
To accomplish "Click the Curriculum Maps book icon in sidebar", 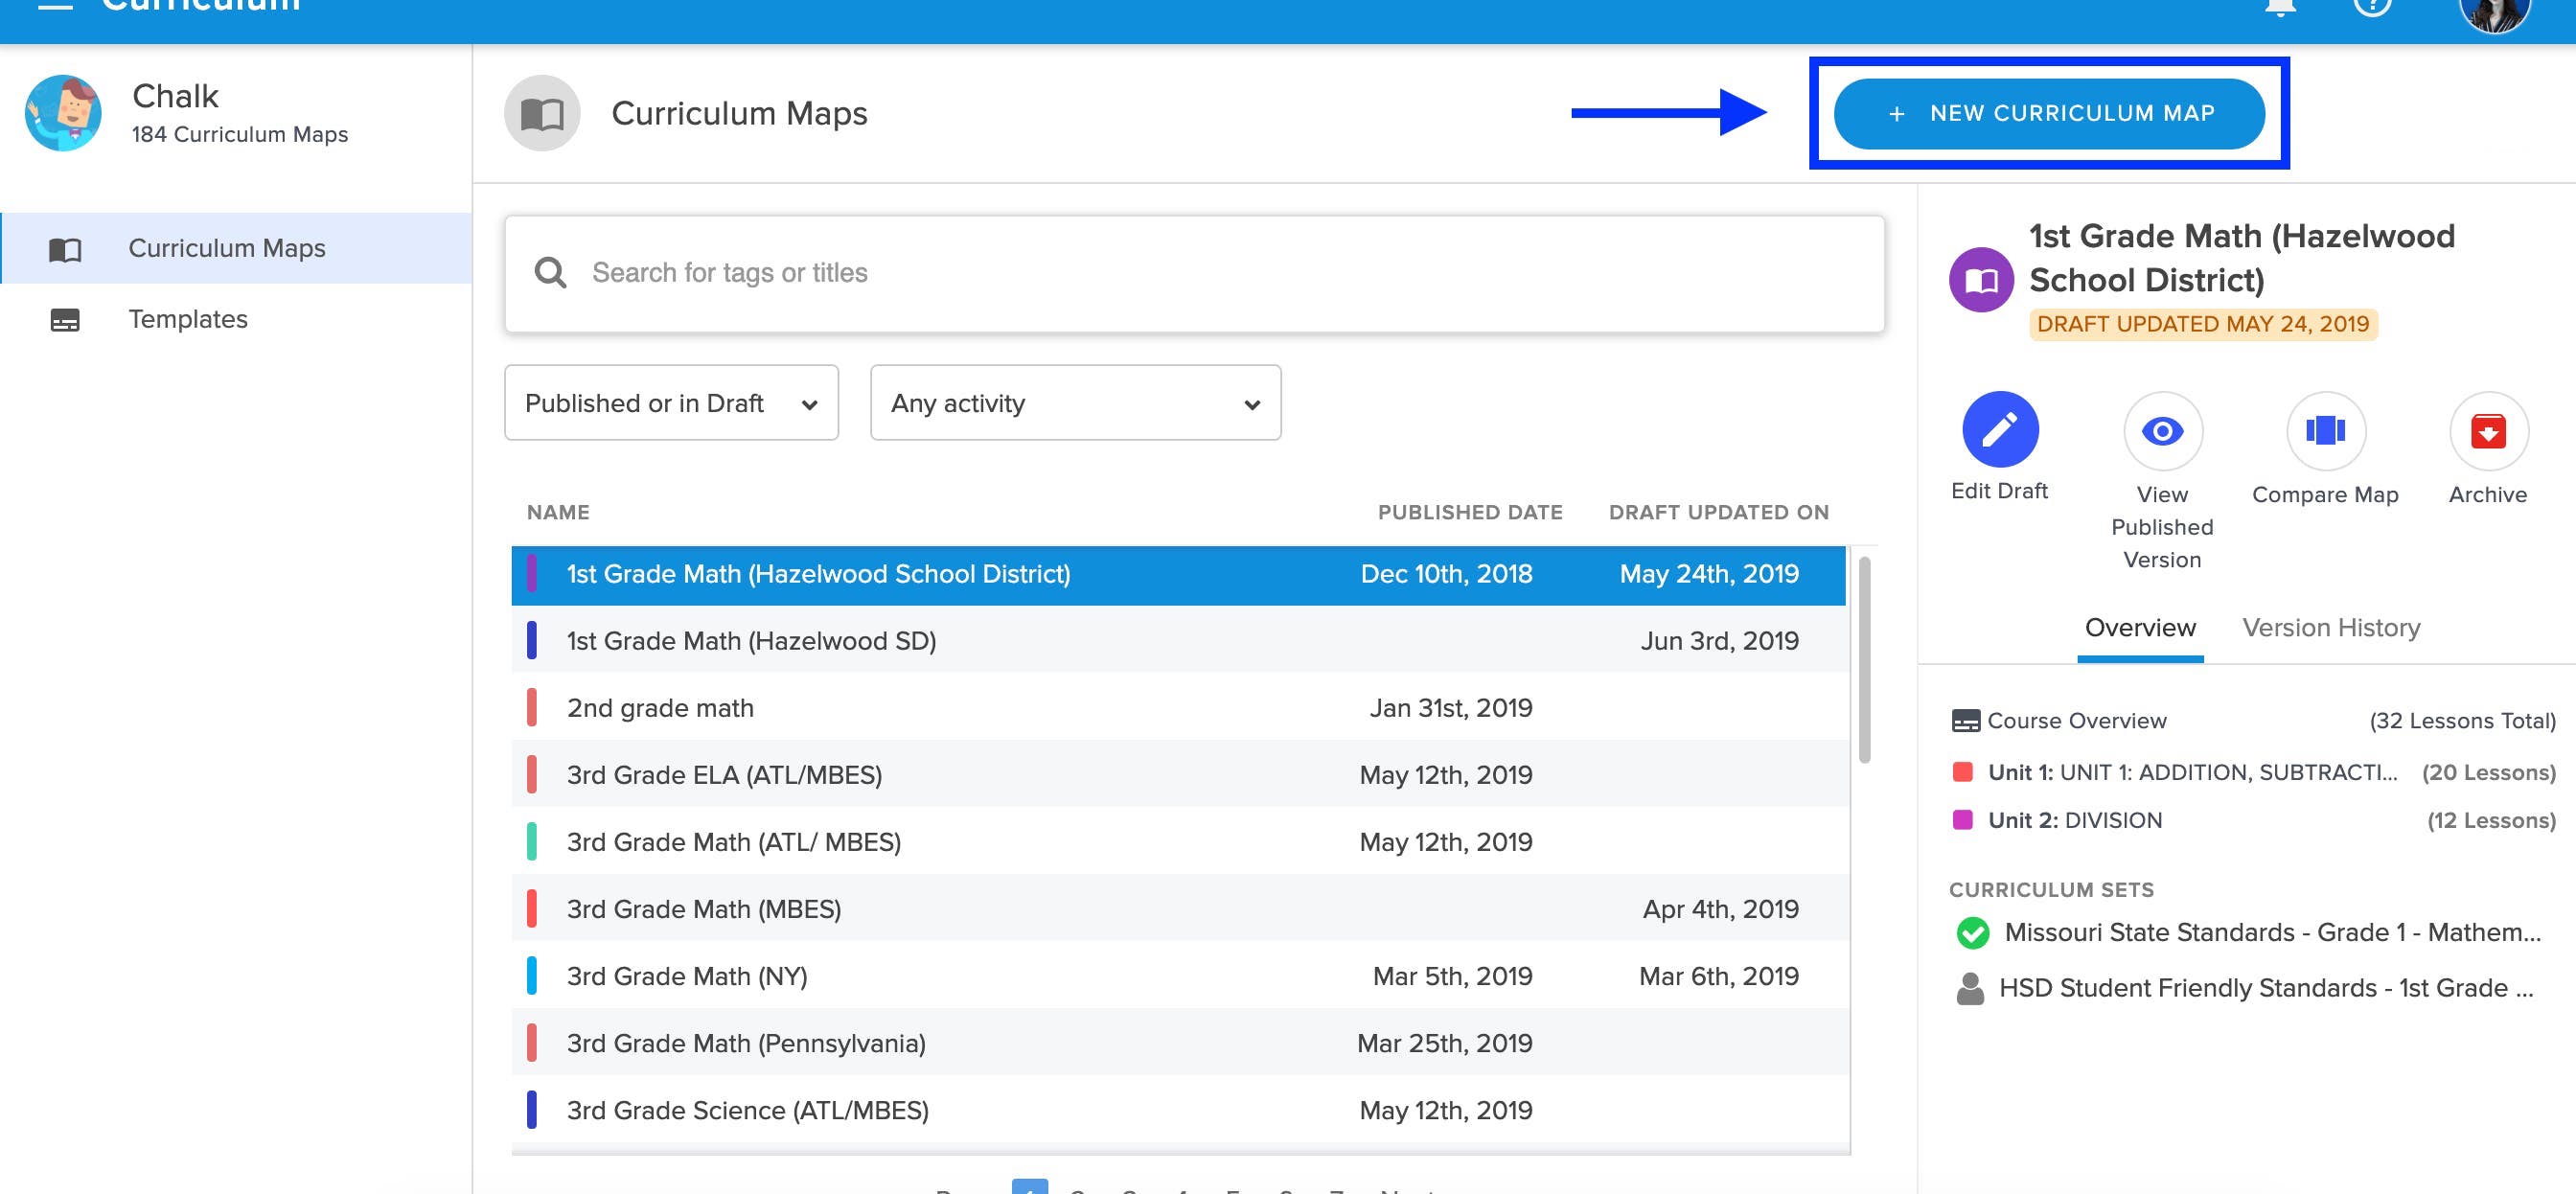I will tap(65, 249).
